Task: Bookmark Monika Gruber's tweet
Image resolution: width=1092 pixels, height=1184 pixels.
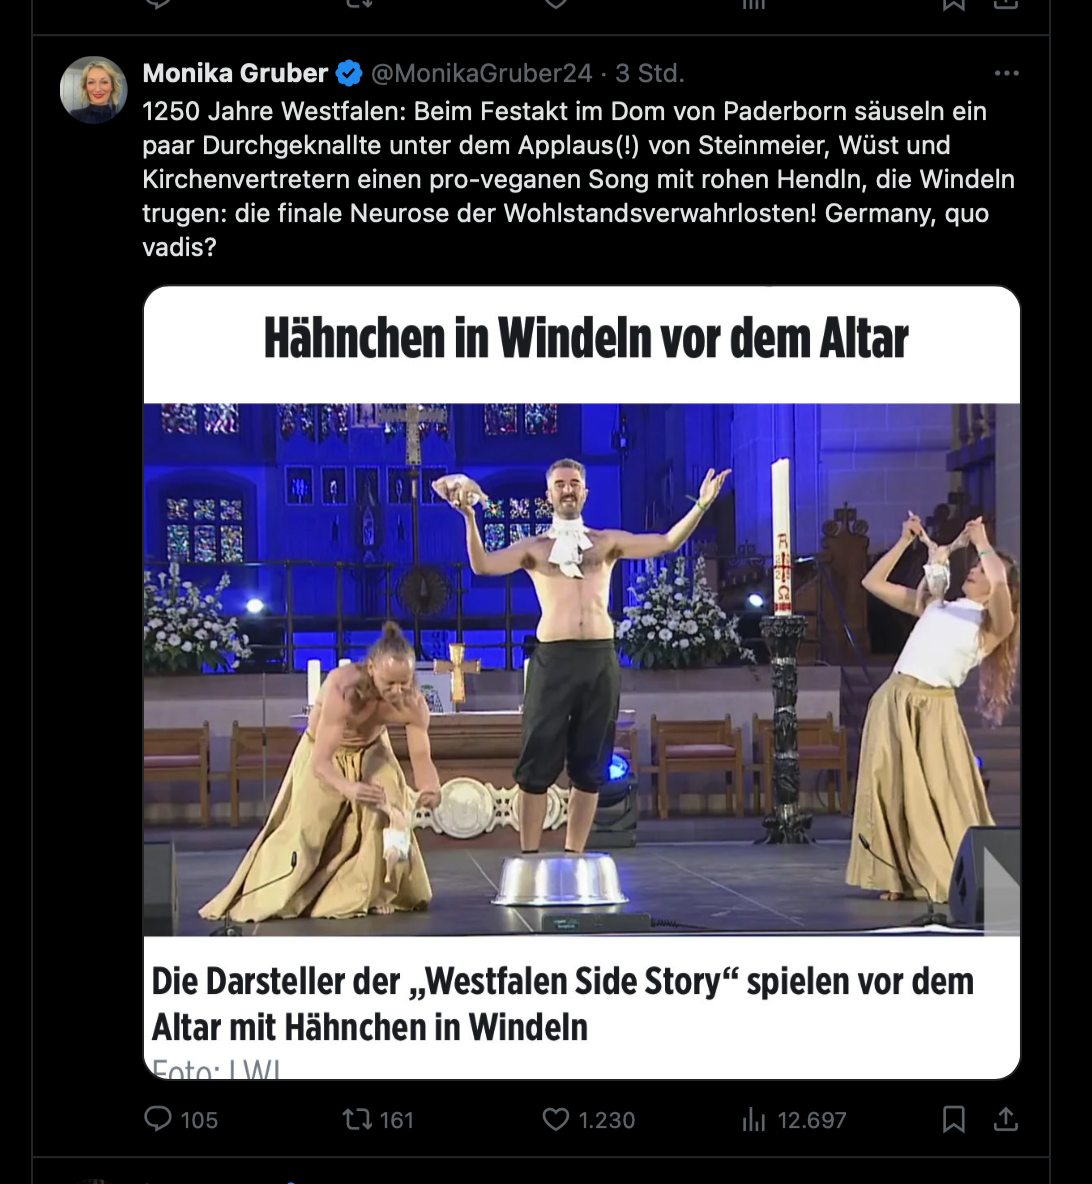Action: pyautogui.click(x=954, y=1119)
